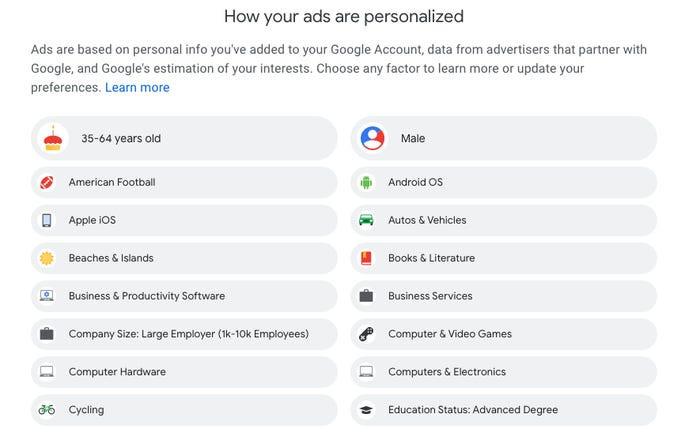
Task: Click the birthday cake age icon
Action: (53, 138)
